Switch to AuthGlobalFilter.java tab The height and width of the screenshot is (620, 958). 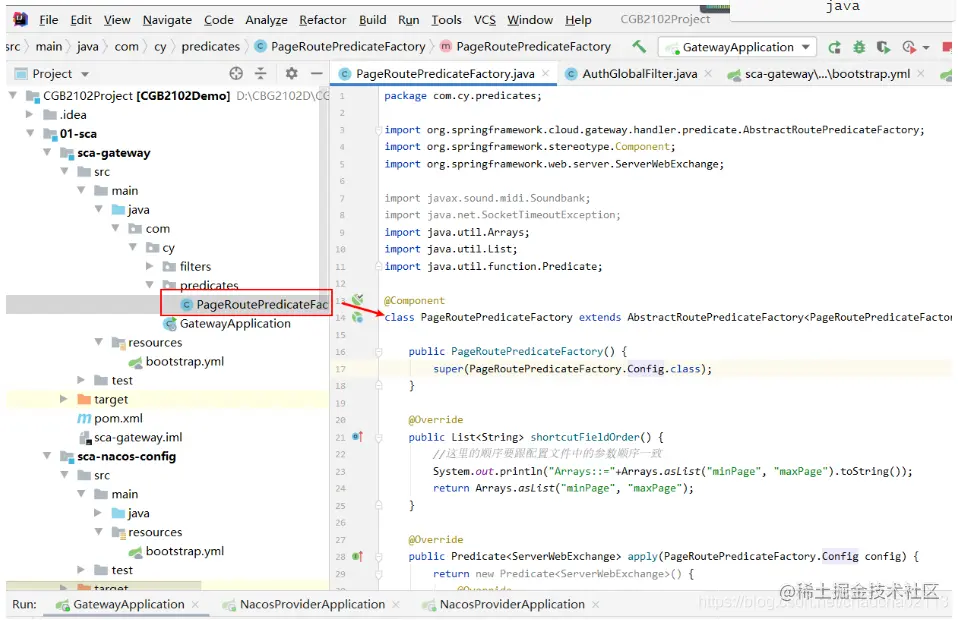click(x=639, y=73)
